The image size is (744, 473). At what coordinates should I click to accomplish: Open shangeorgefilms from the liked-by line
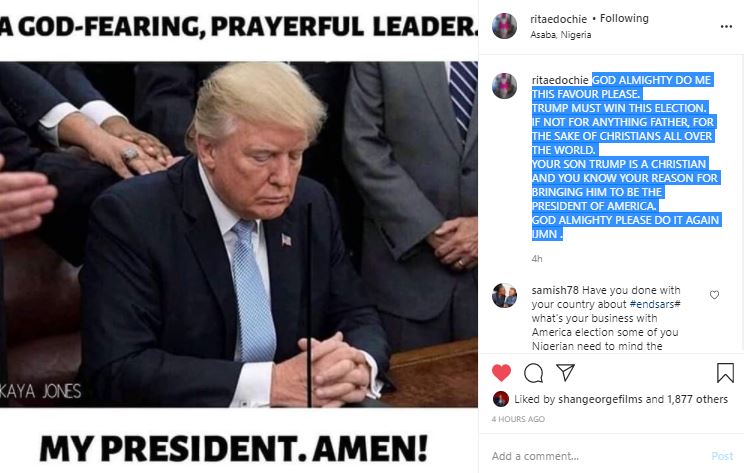point(600,399)
